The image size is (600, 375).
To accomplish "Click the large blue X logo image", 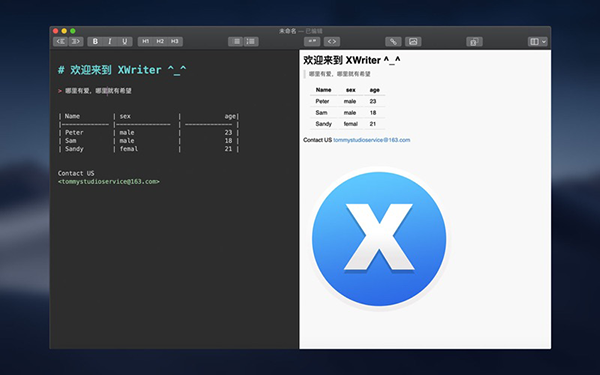I will (379, 239).
